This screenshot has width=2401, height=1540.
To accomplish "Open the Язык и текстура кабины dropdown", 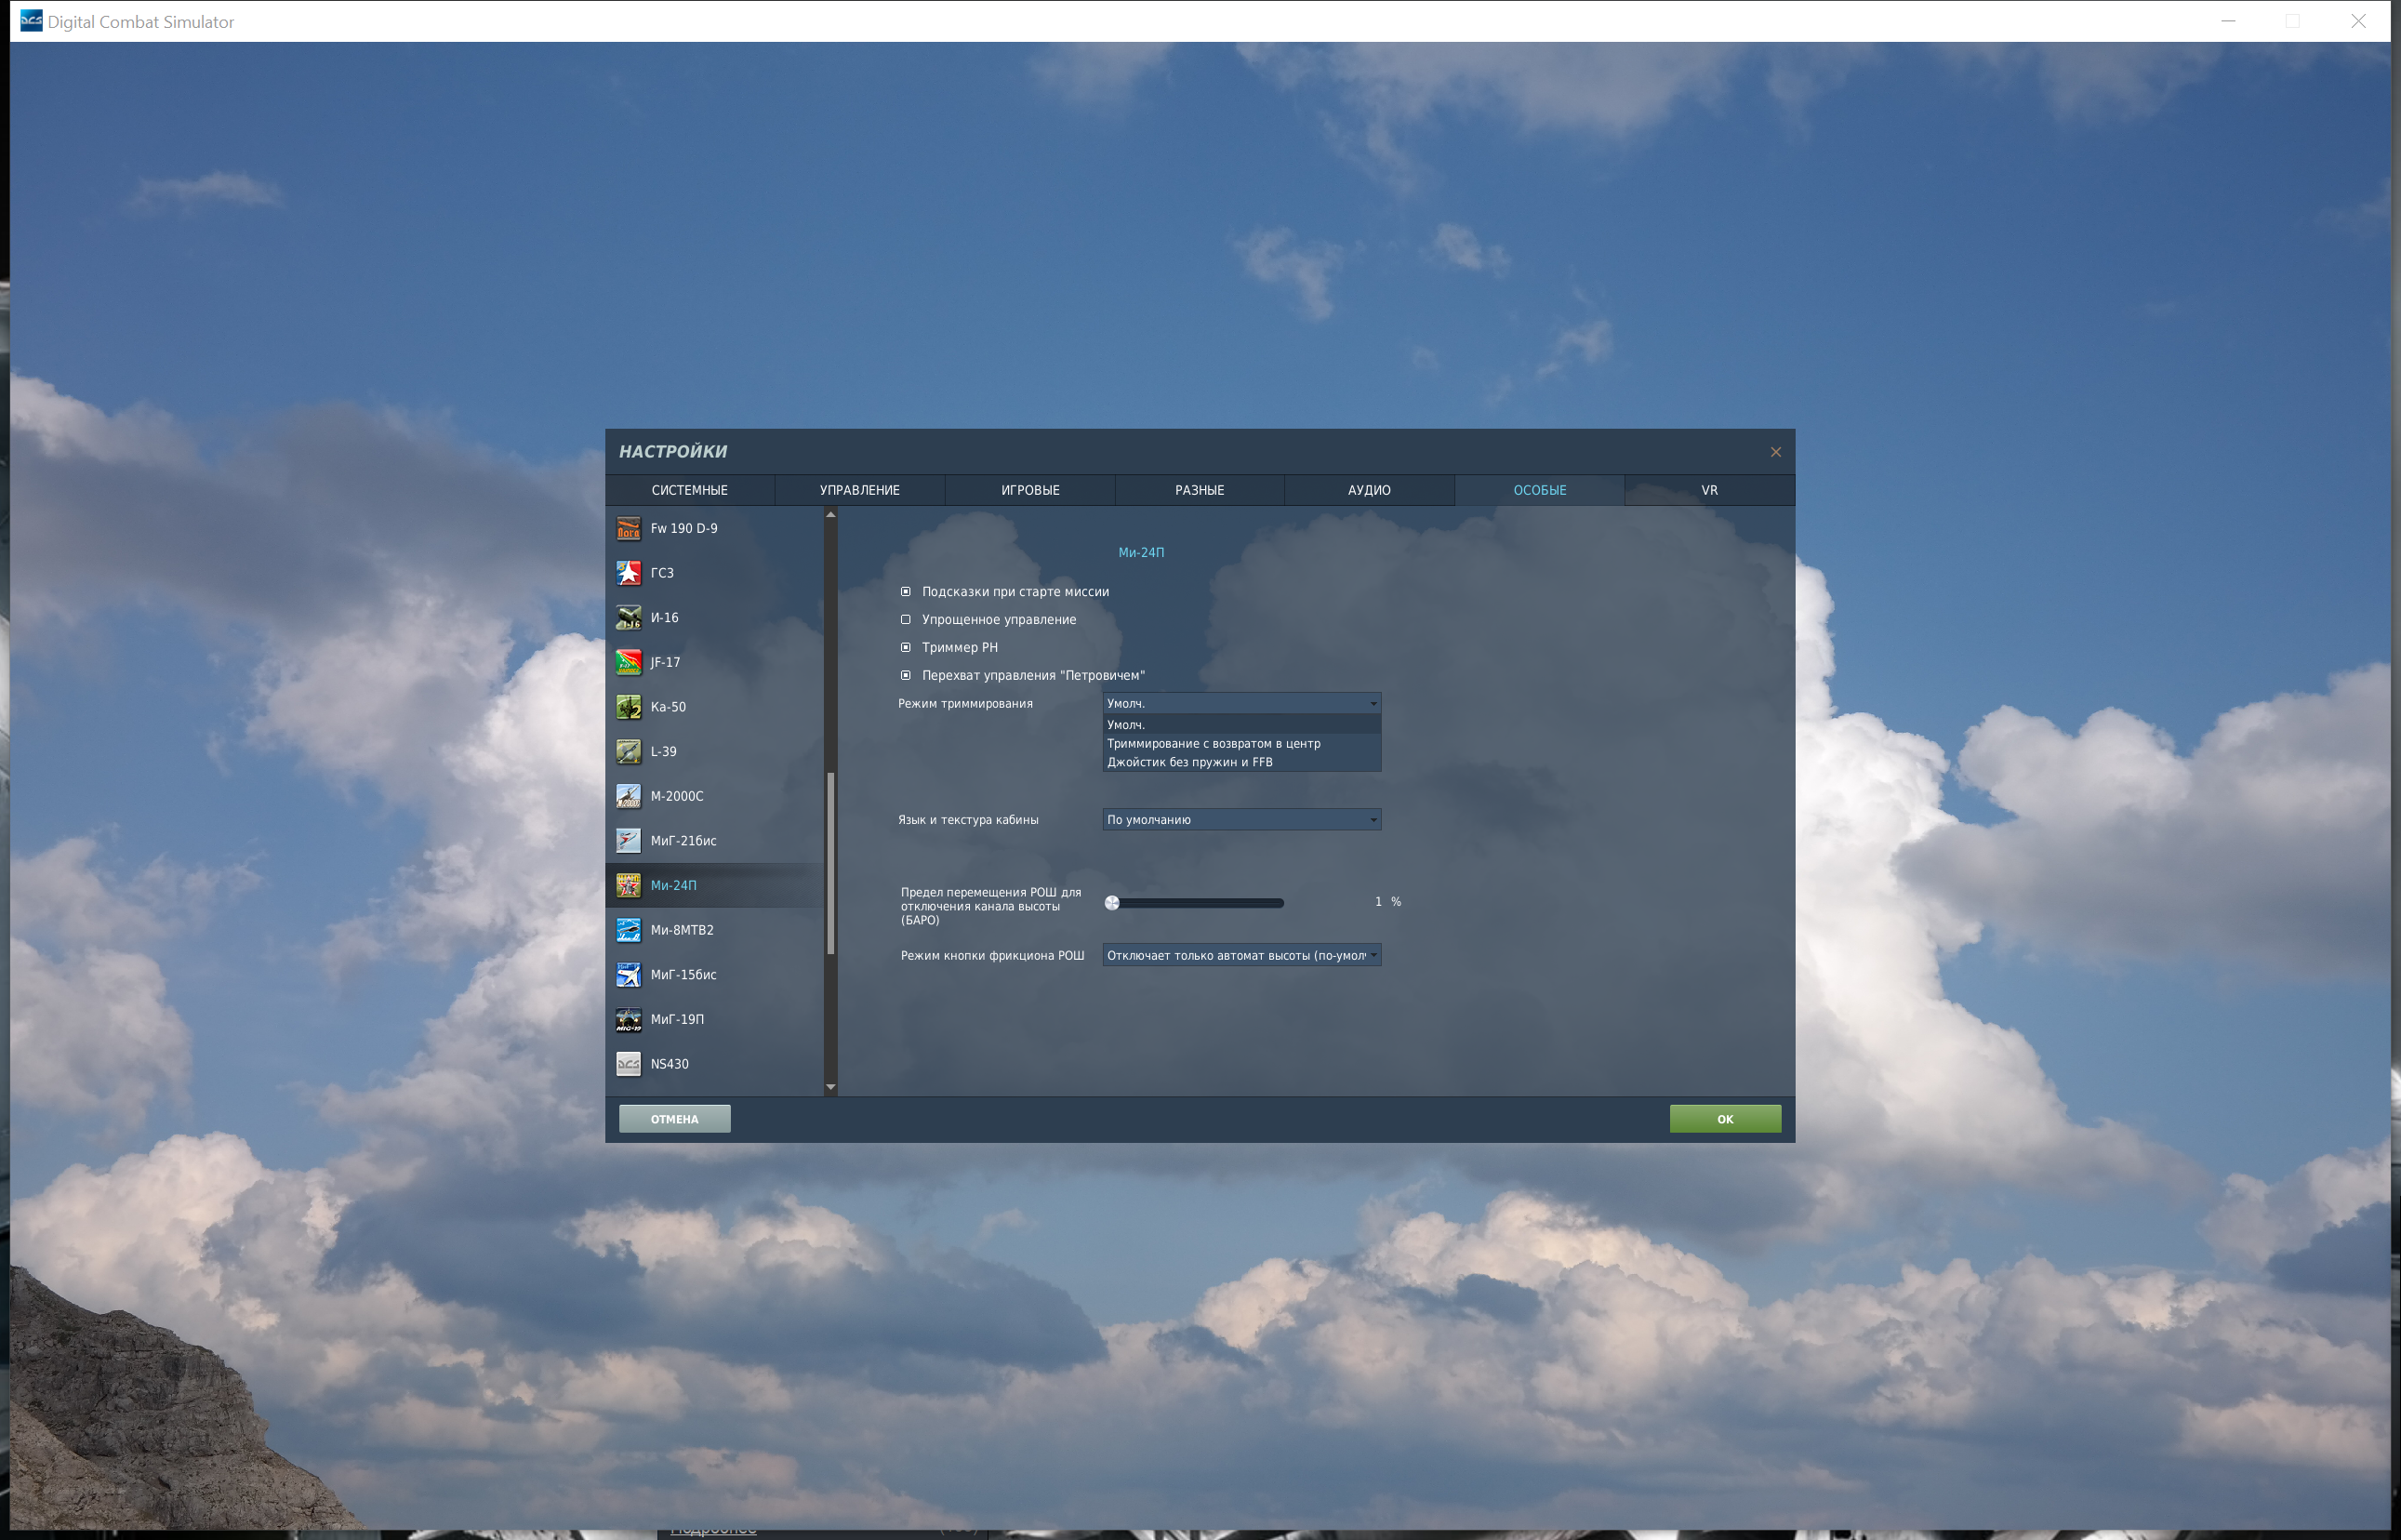I will (x=1241, y=820).
